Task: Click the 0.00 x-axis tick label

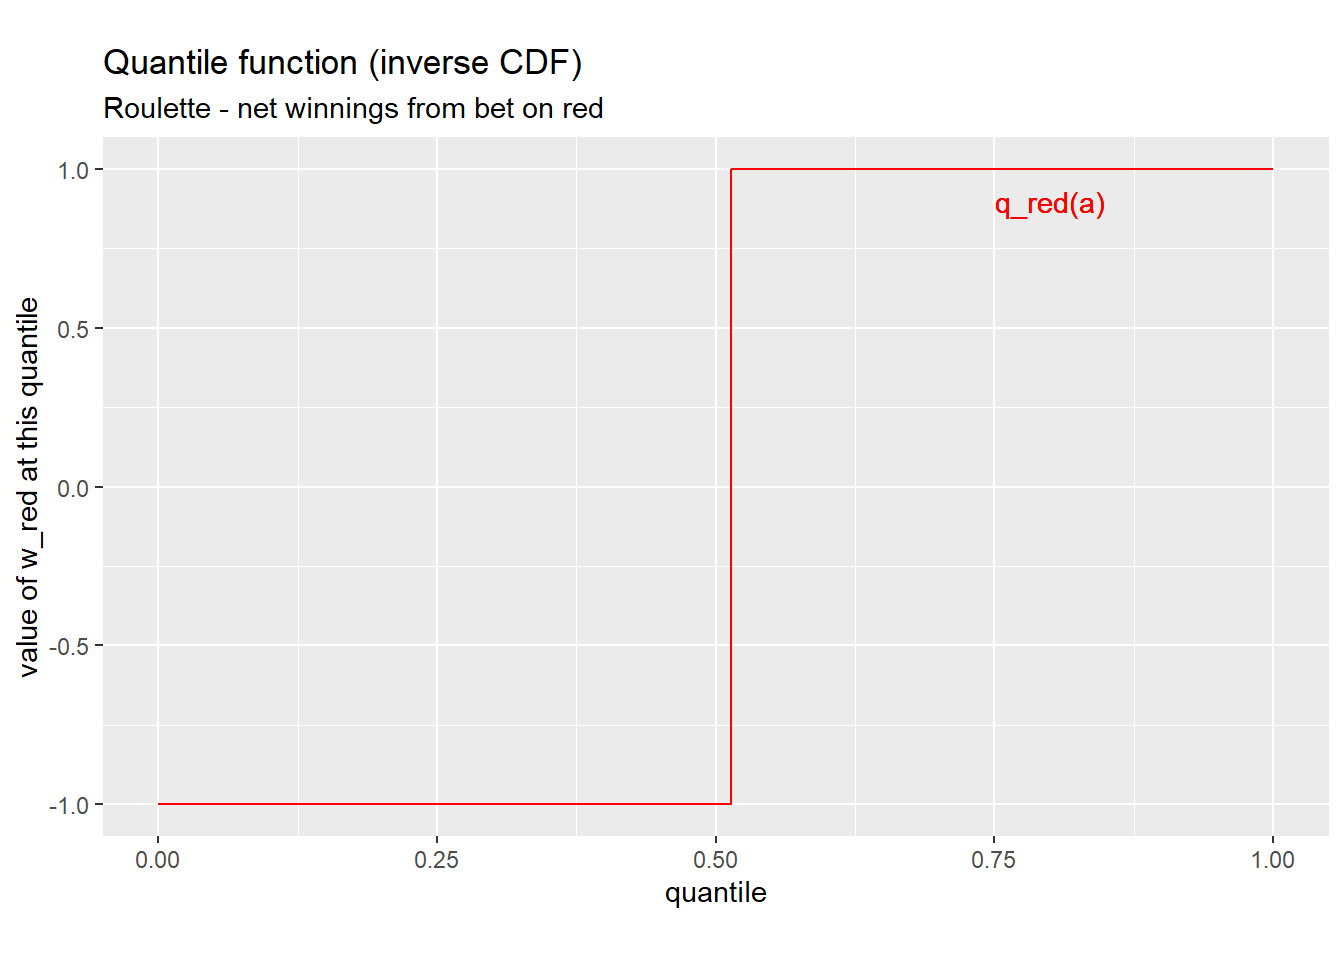Action: [x=158, y=860]
